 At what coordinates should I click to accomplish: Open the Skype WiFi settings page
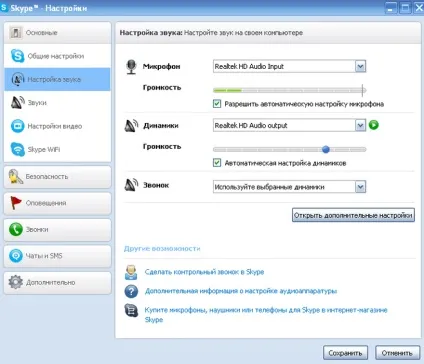(x=57, y=149)
